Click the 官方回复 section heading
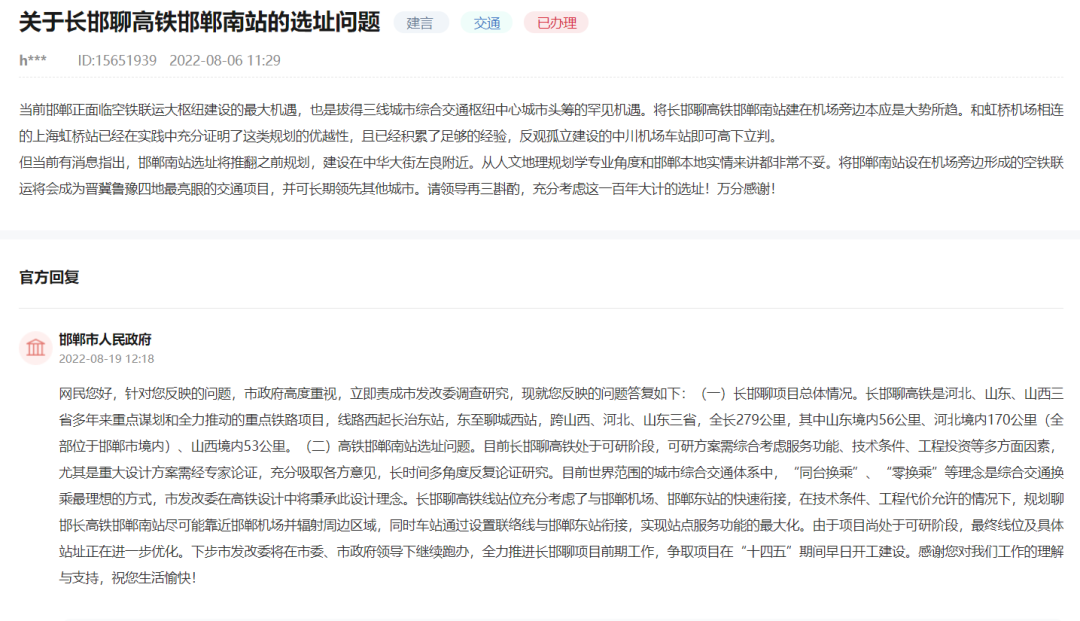Screen dimensions: 1080x621 (49, 277)
